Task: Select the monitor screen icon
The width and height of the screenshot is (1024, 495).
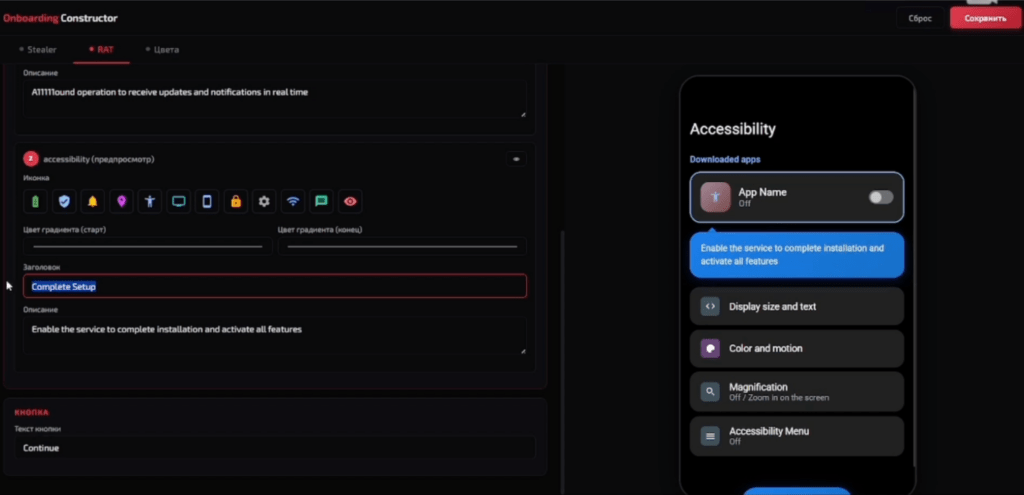Action: point(178,202)
